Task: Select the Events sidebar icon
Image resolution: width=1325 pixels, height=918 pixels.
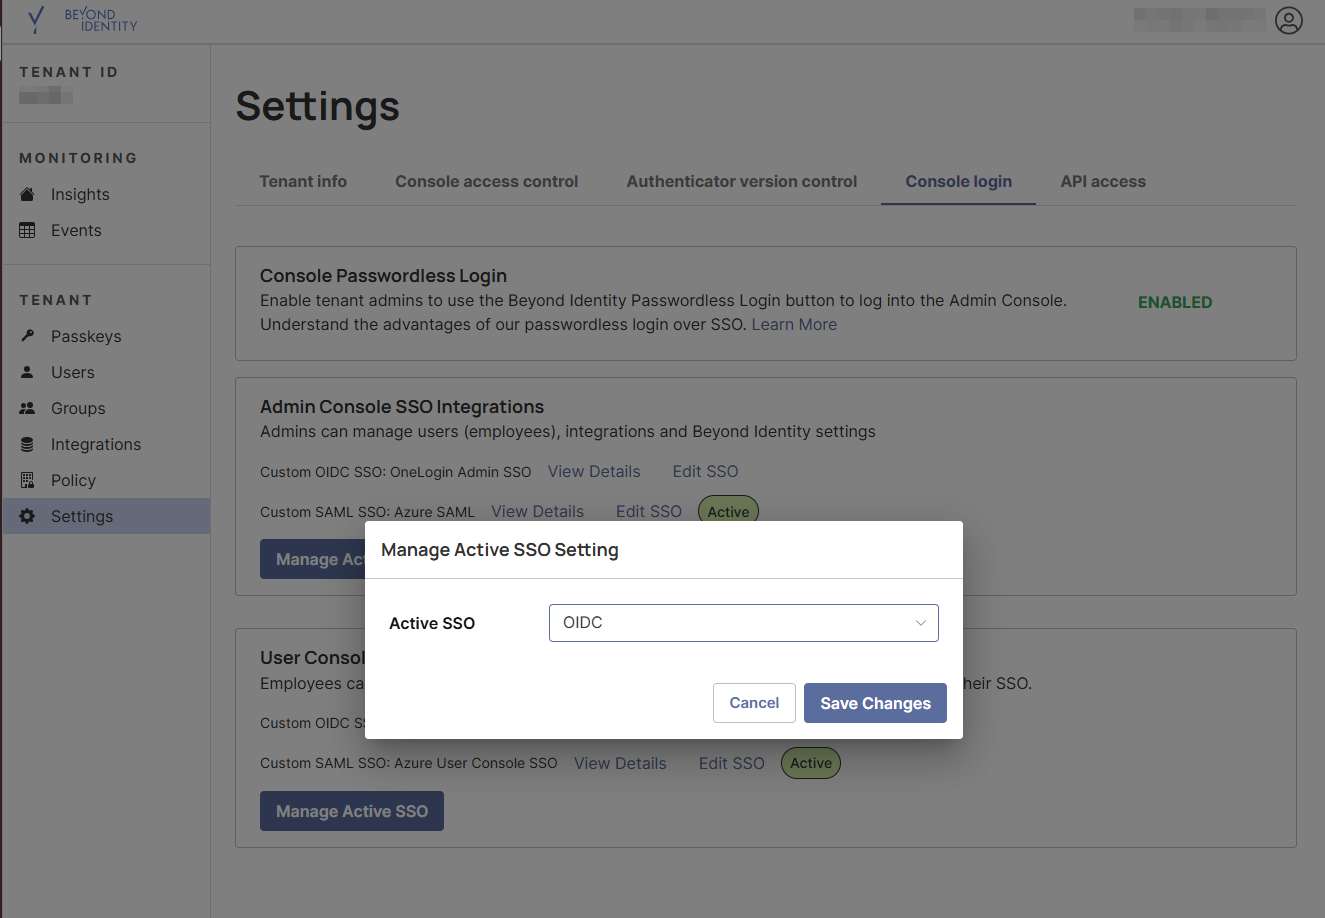Action: [75, 230]
